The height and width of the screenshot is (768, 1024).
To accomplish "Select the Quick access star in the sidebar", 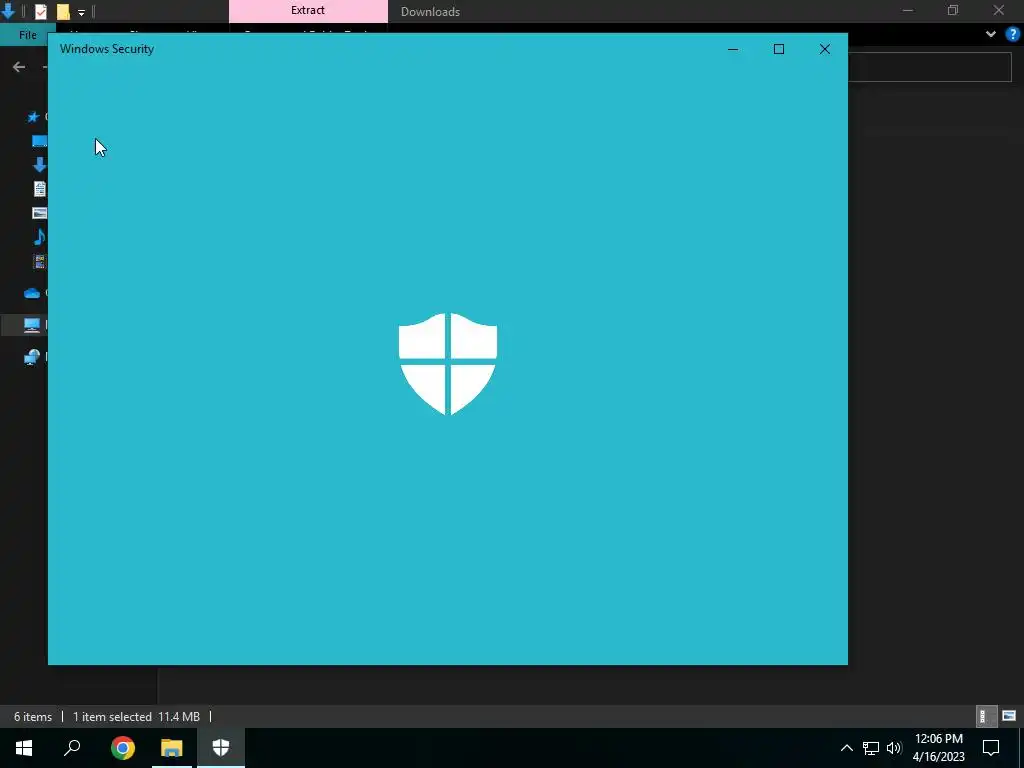I will 33,117.
